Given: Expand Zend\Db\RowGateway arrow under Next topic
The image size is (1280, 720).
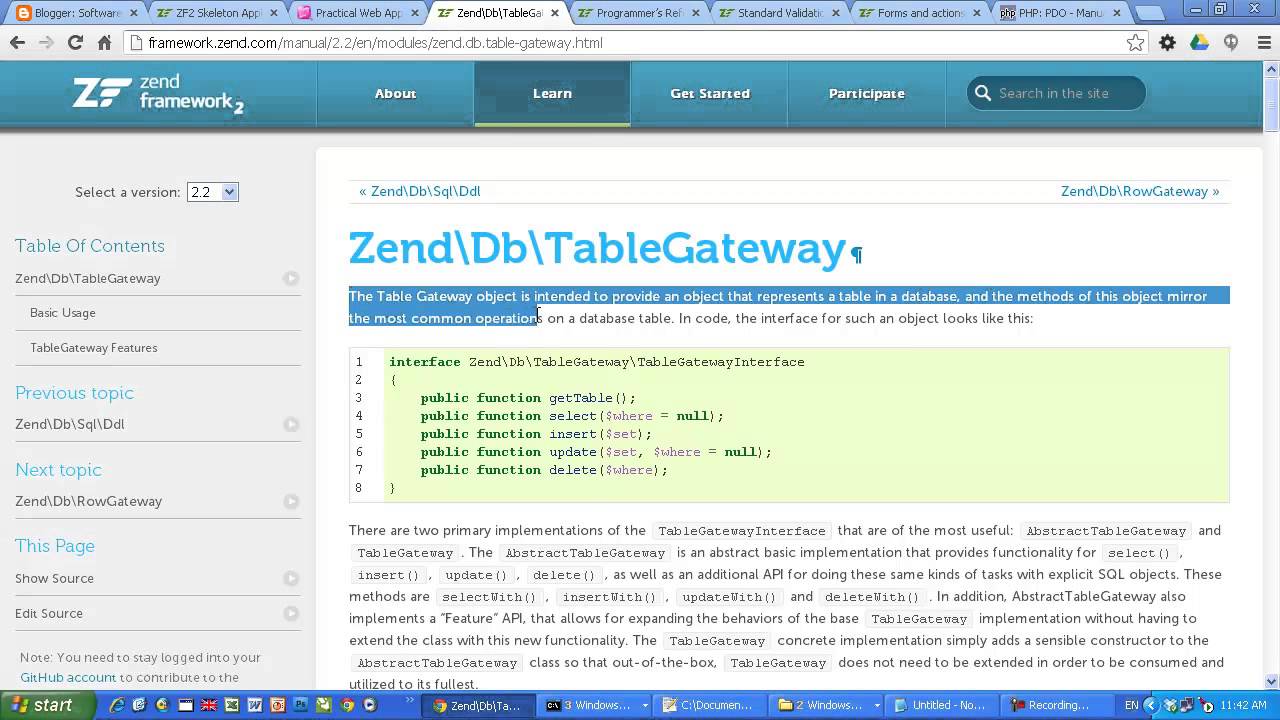Looking at the screenshot, I should point(291,502).
